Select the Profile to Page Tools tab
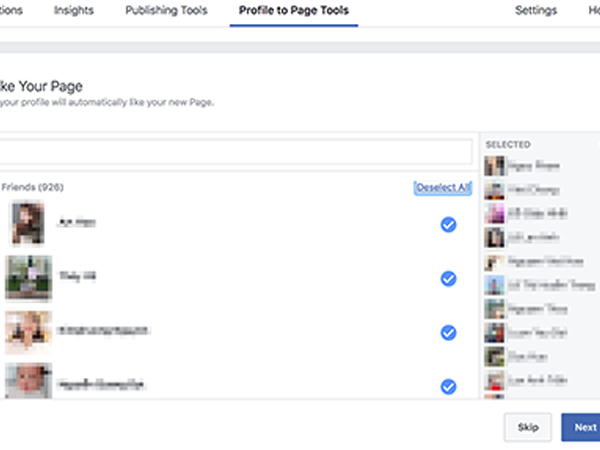This screenshot has width=600, height=450. [293, 11]
